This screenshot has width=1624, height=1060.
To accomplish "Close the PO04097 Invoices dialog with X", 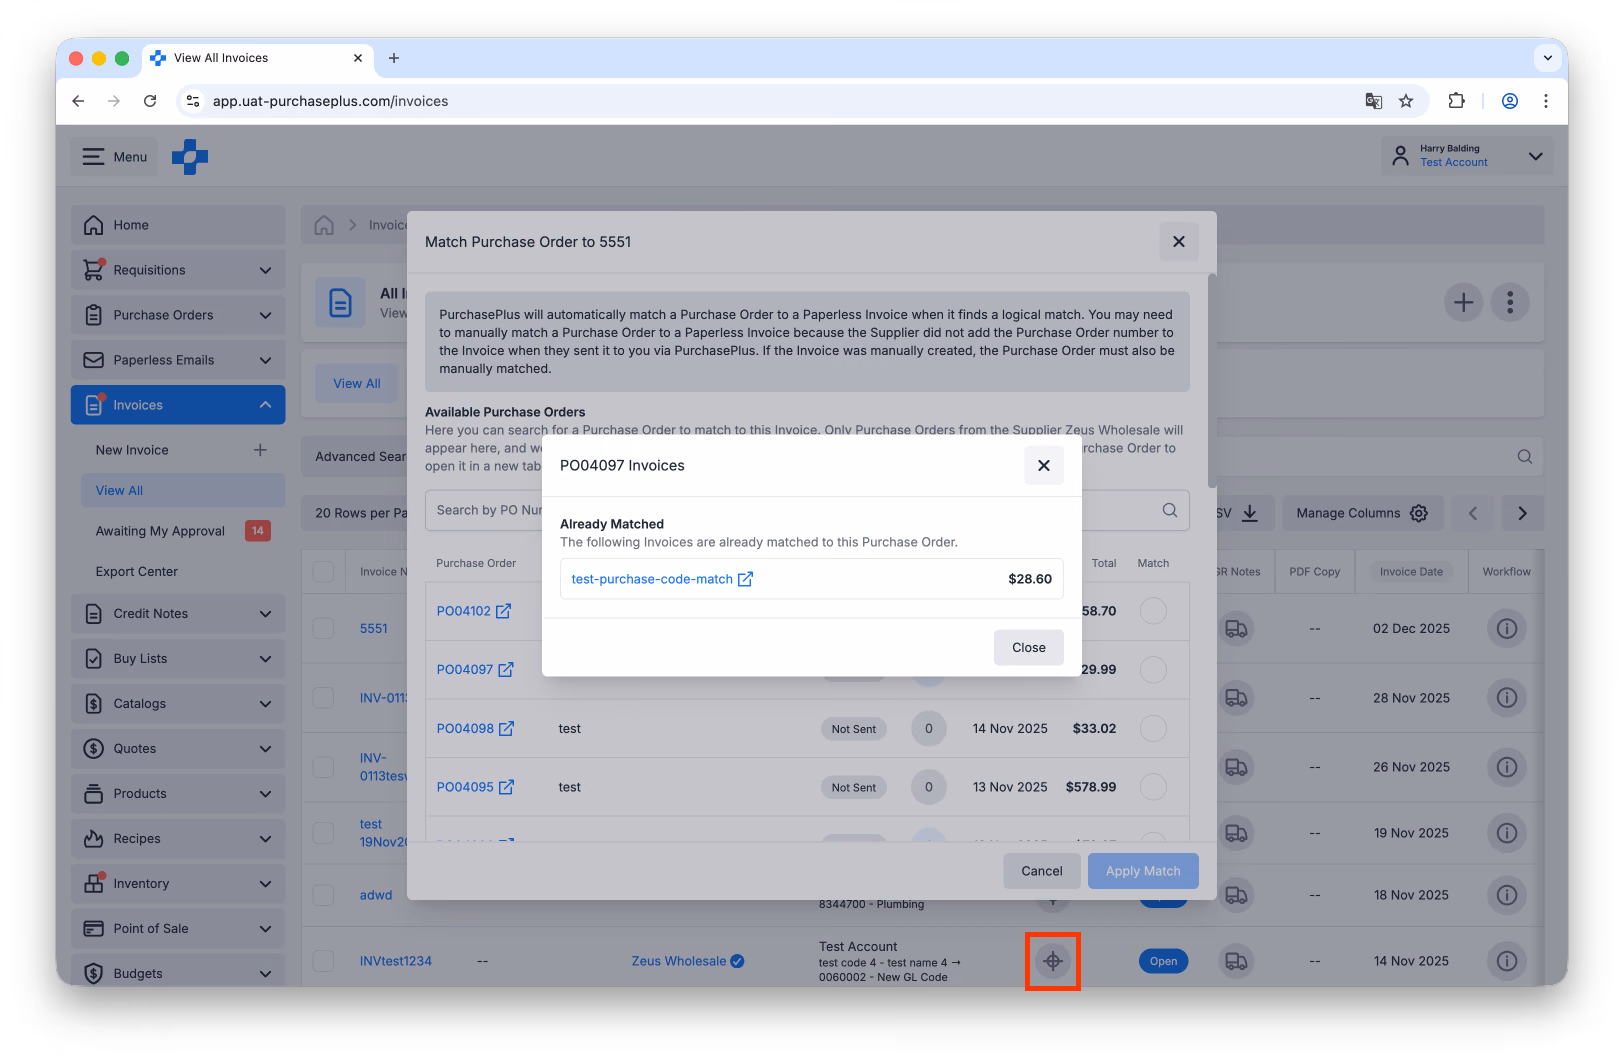I will 1044,466.
